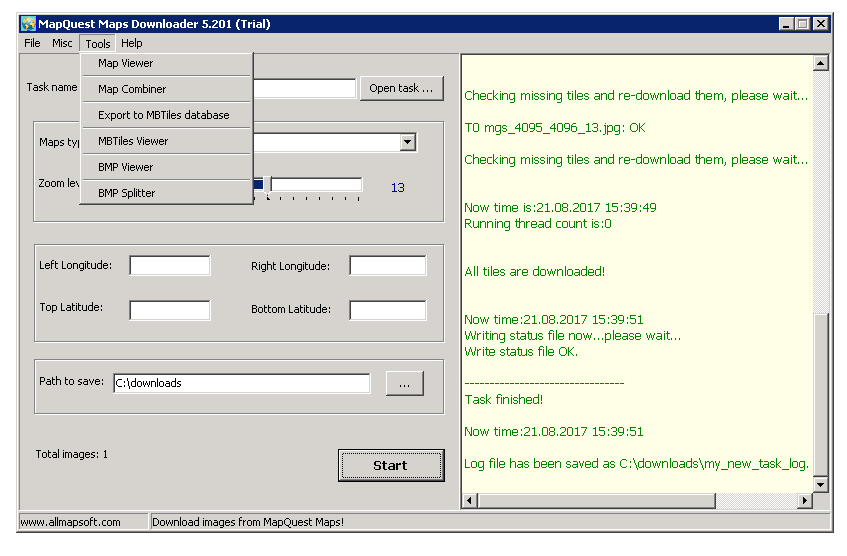Close the MapQuest Maps Downloader window
847x556 pixels.
pos(821,24)
